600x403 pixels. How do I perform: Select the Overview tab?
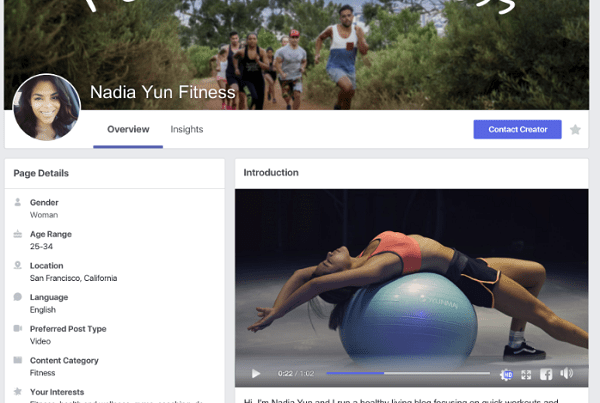click(x=128, y=129)
